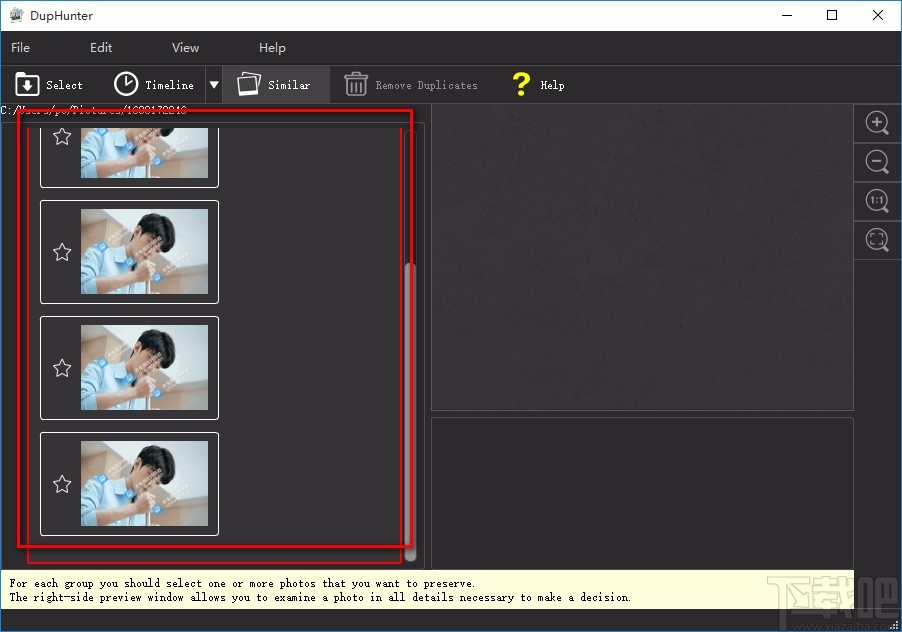This screenshot has height=632, width=902.
Task: Expand the Timeline dropdown arrow
Action: tap(213, 85)
